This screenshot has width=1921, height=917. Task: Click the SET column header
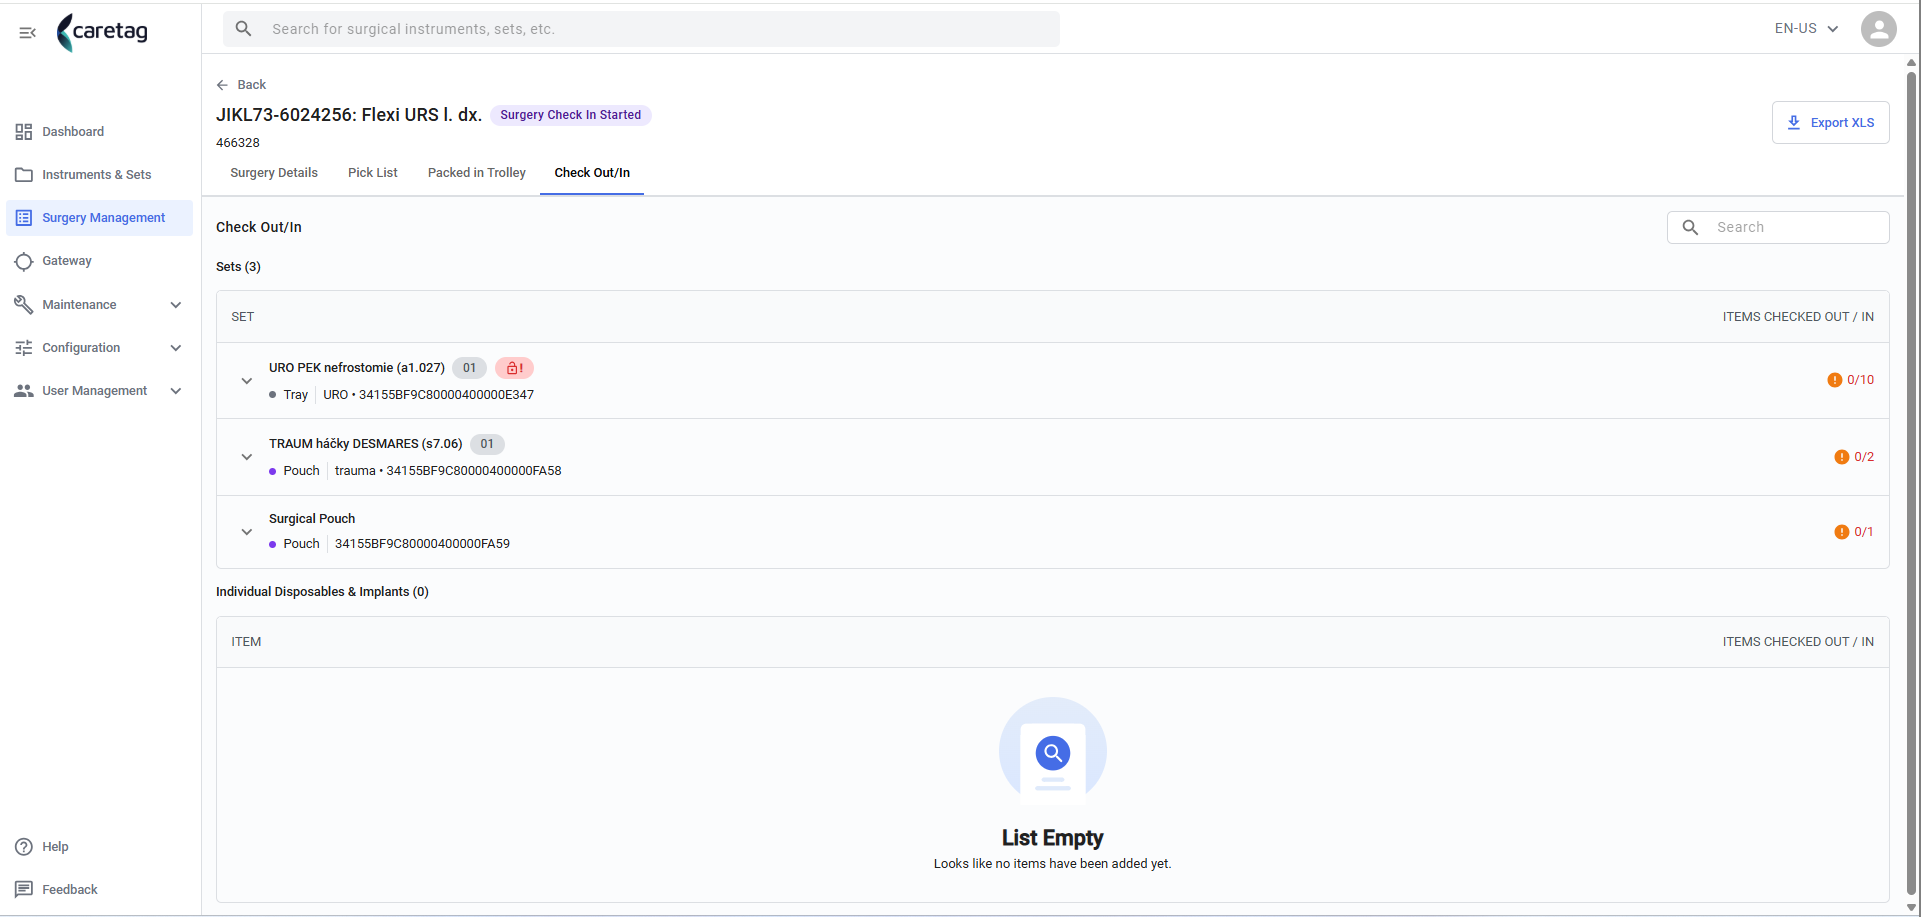243,317
